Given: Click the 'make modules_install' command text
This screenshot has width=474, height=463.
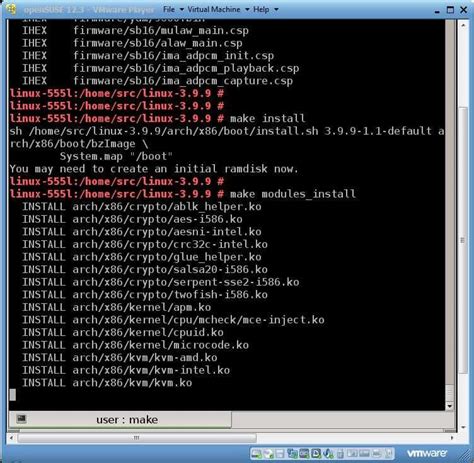Looking at the screenshot, I should point(292,194).
